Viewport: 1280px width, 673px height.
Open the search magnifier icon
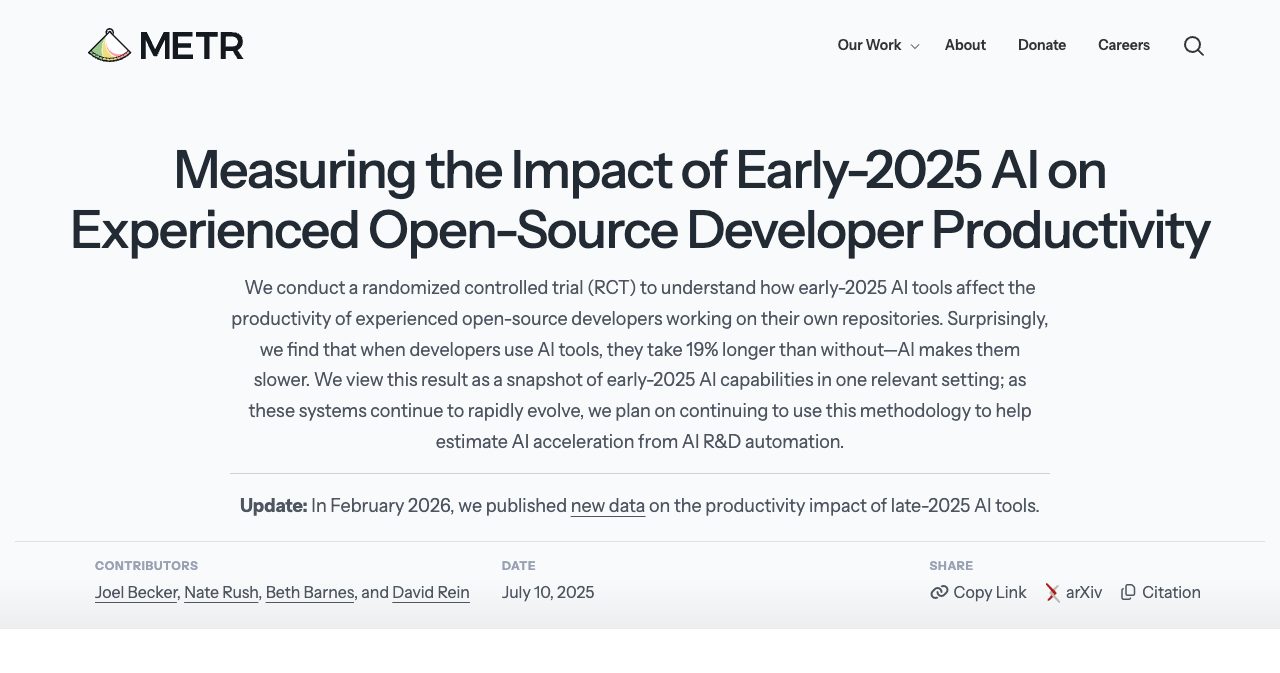click(1193, 46)
